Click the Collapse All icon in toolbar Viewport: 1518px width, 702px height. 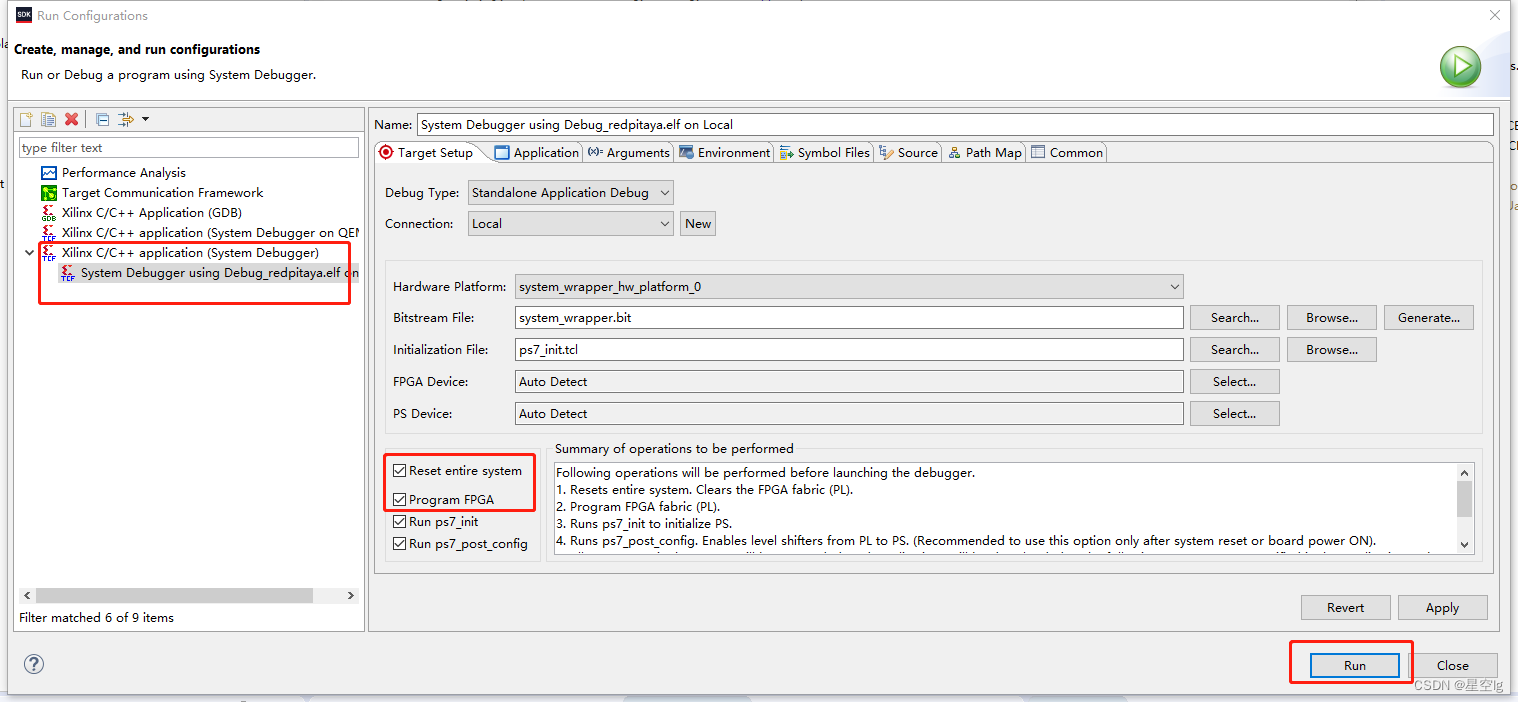pyautogui.click(x=102, y=119)
